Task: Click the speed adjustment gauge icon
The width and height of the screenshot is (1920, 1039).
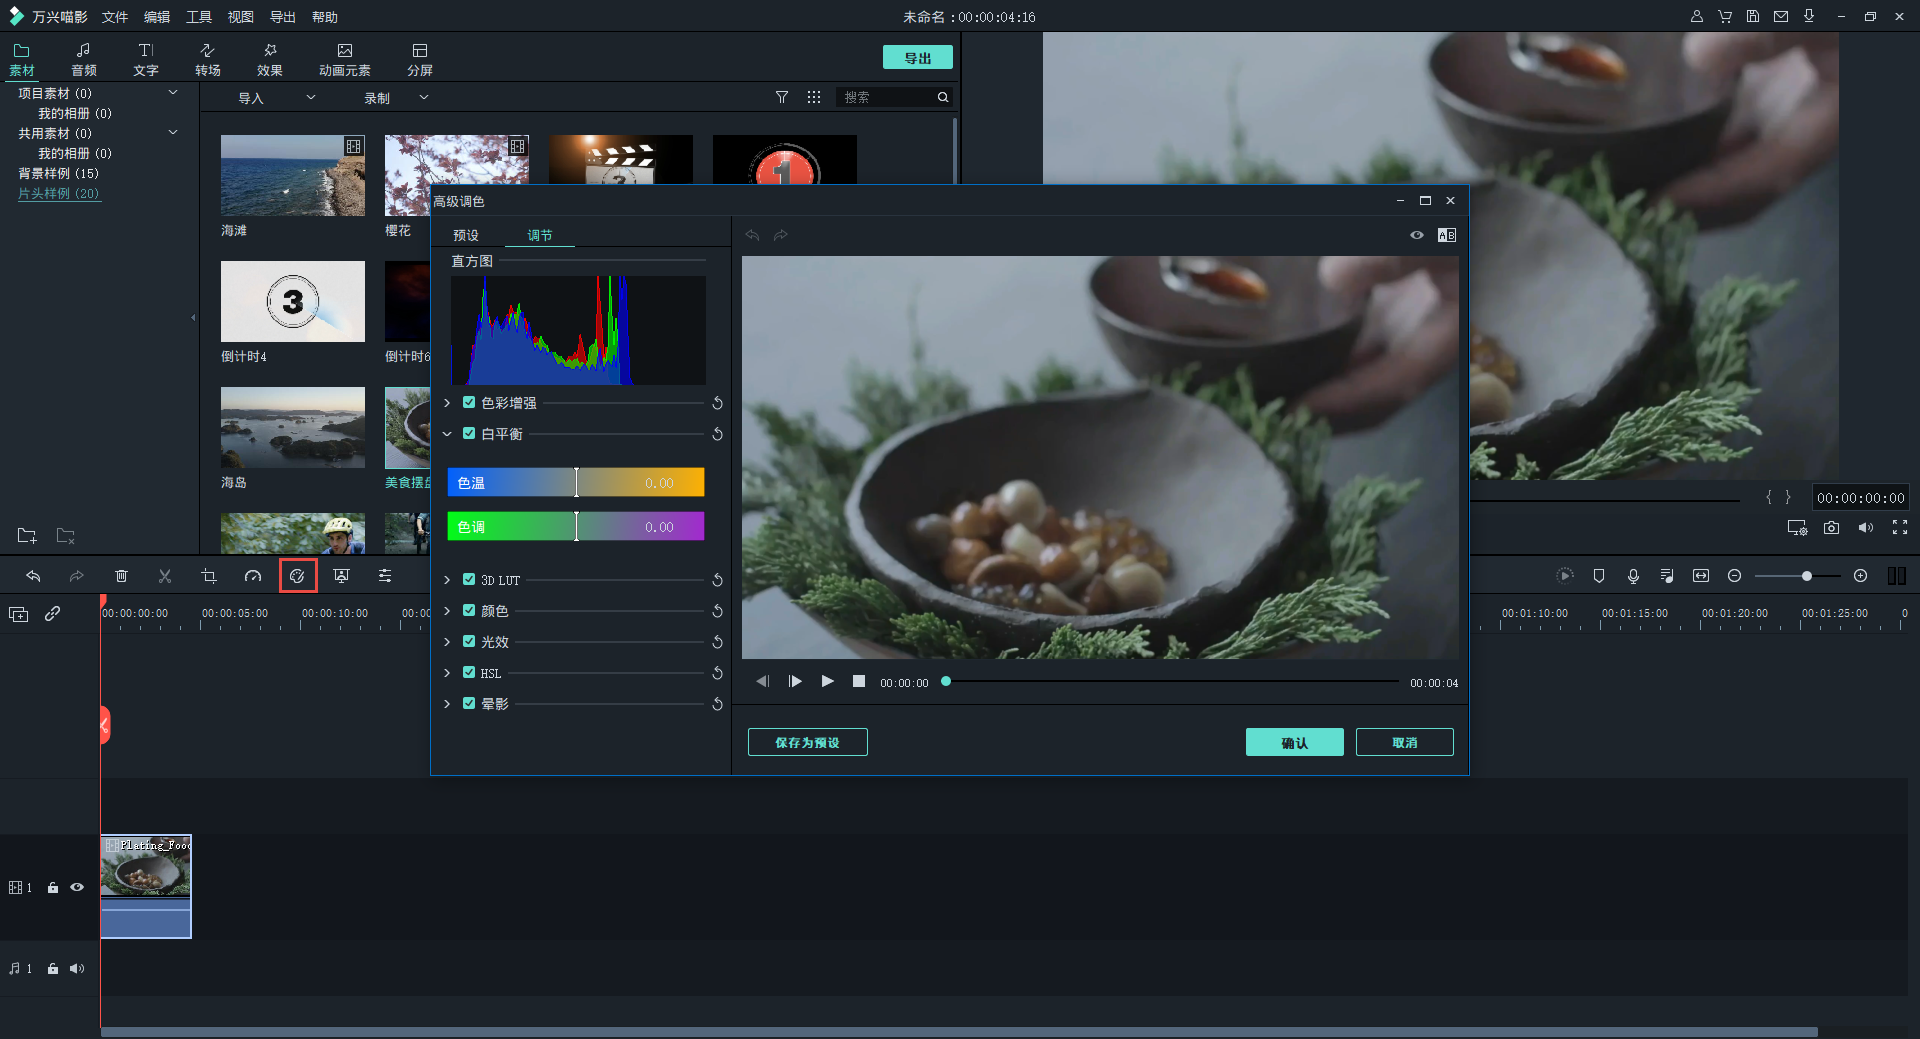Action: pos(253,576)
